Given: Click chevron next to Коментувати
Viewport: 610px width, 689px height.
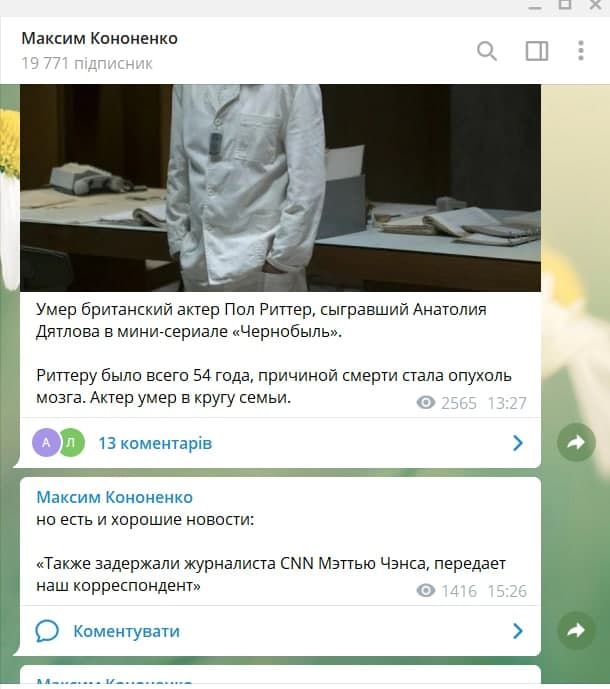Looking at the screenshot, I should [518, 631].
